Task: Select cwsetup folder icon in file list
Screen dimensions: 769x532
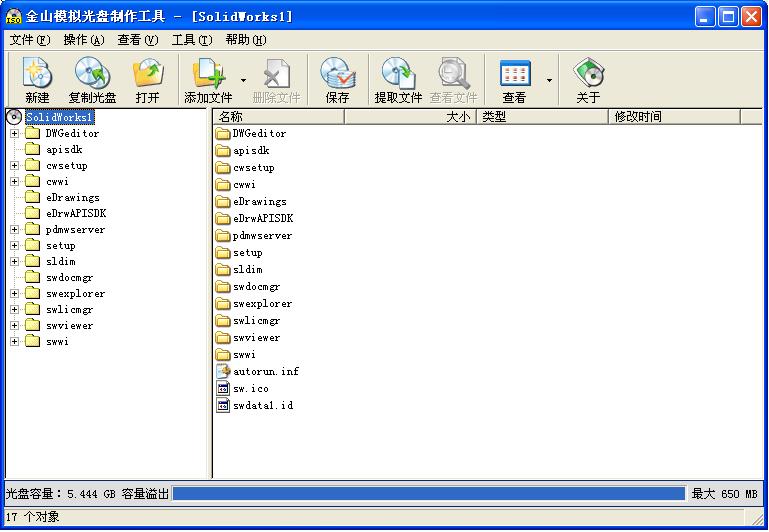Action: coord(223,168)
